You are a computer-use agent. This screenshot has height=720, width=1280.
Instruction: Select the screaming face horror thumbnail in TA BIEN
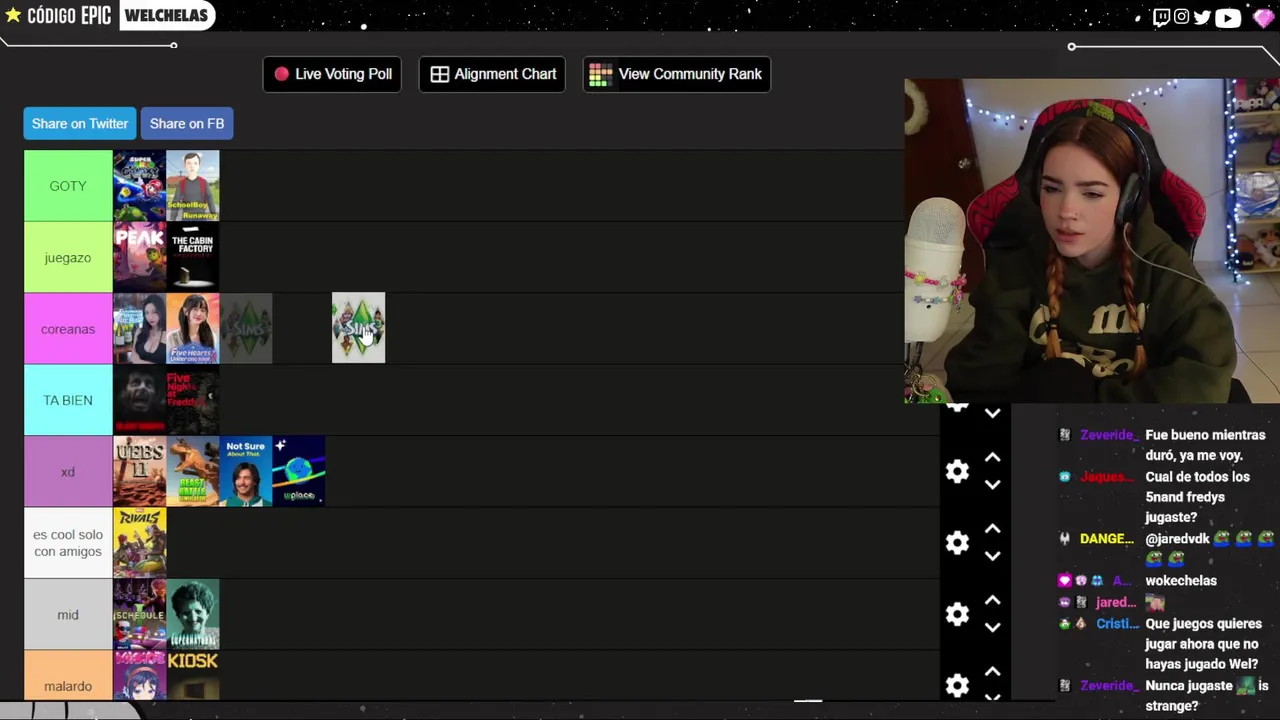(139, 400)
